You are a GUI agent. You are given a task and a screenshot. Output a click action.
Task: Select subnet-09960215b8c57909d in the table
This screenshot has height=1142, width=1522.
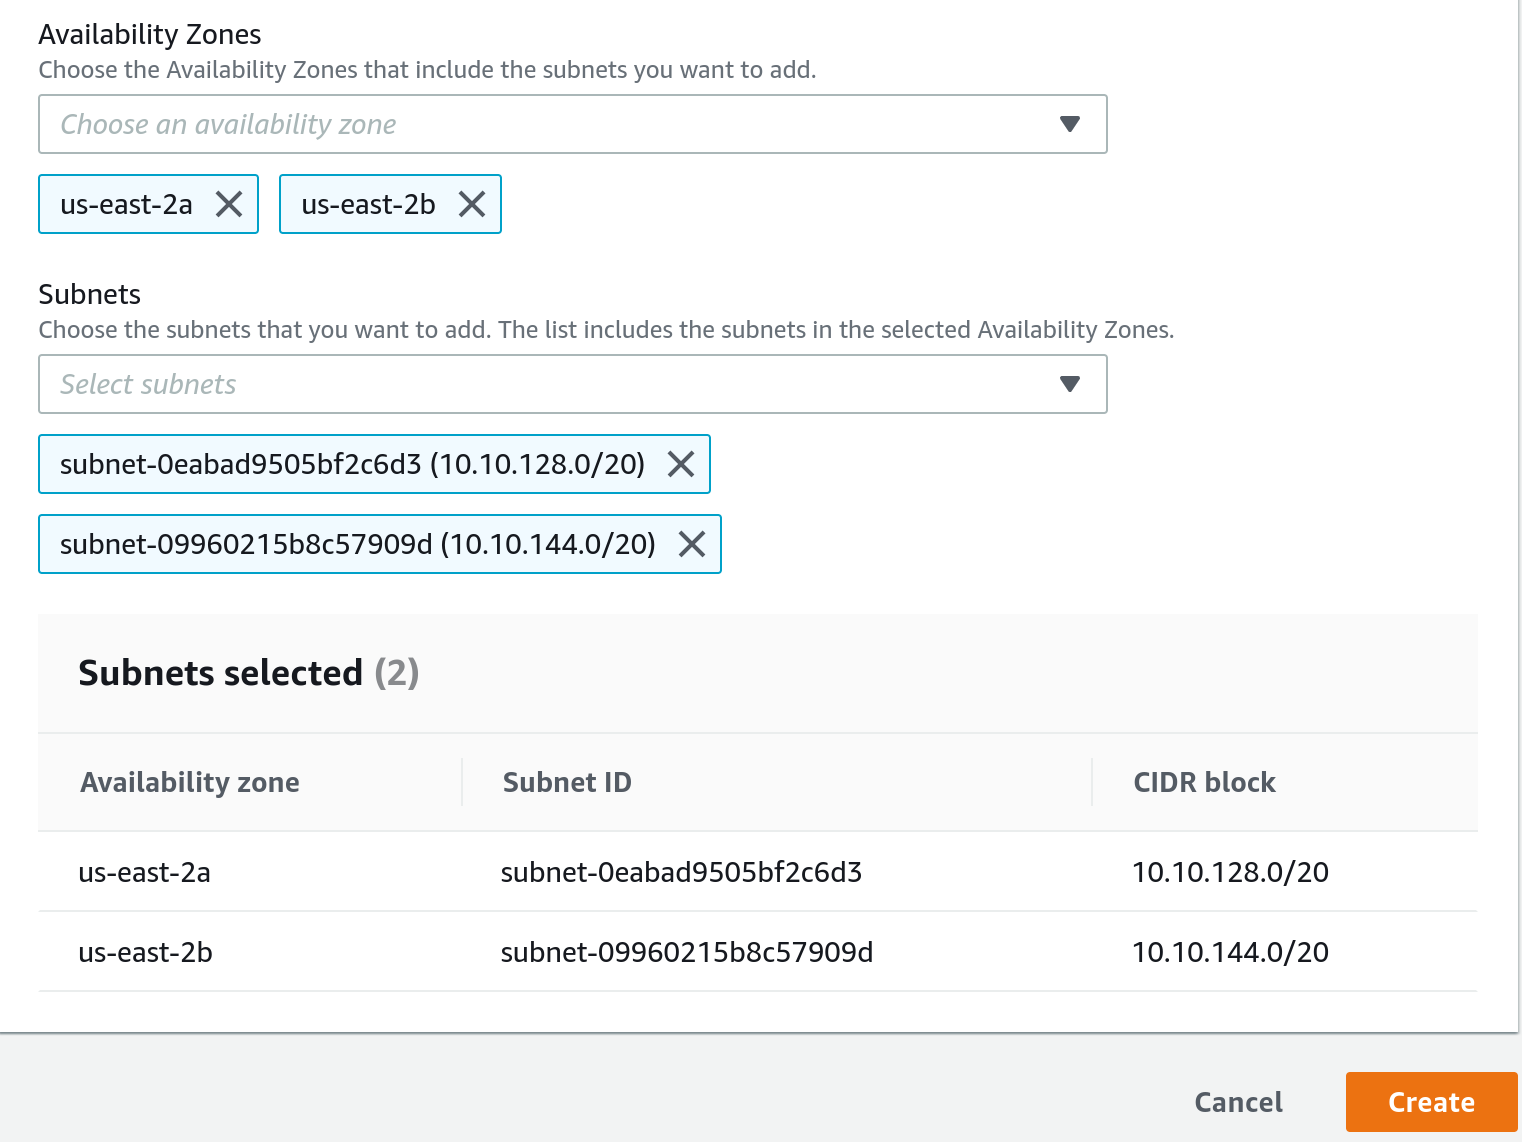pyautogui.click(x=687, y=952)
